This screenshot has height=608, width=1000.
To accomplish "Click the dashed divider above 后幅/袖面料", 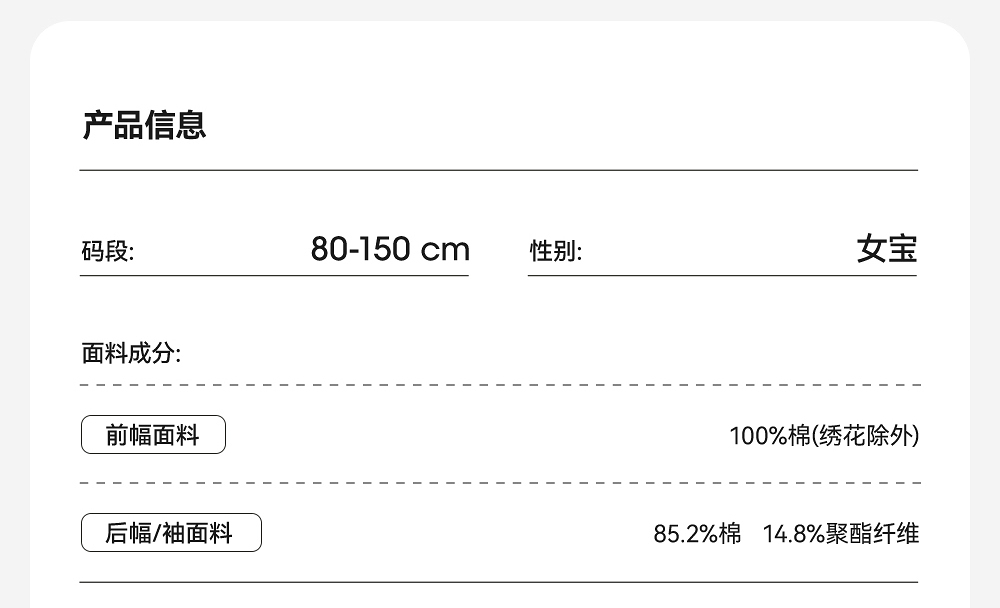I will [499, 483].
